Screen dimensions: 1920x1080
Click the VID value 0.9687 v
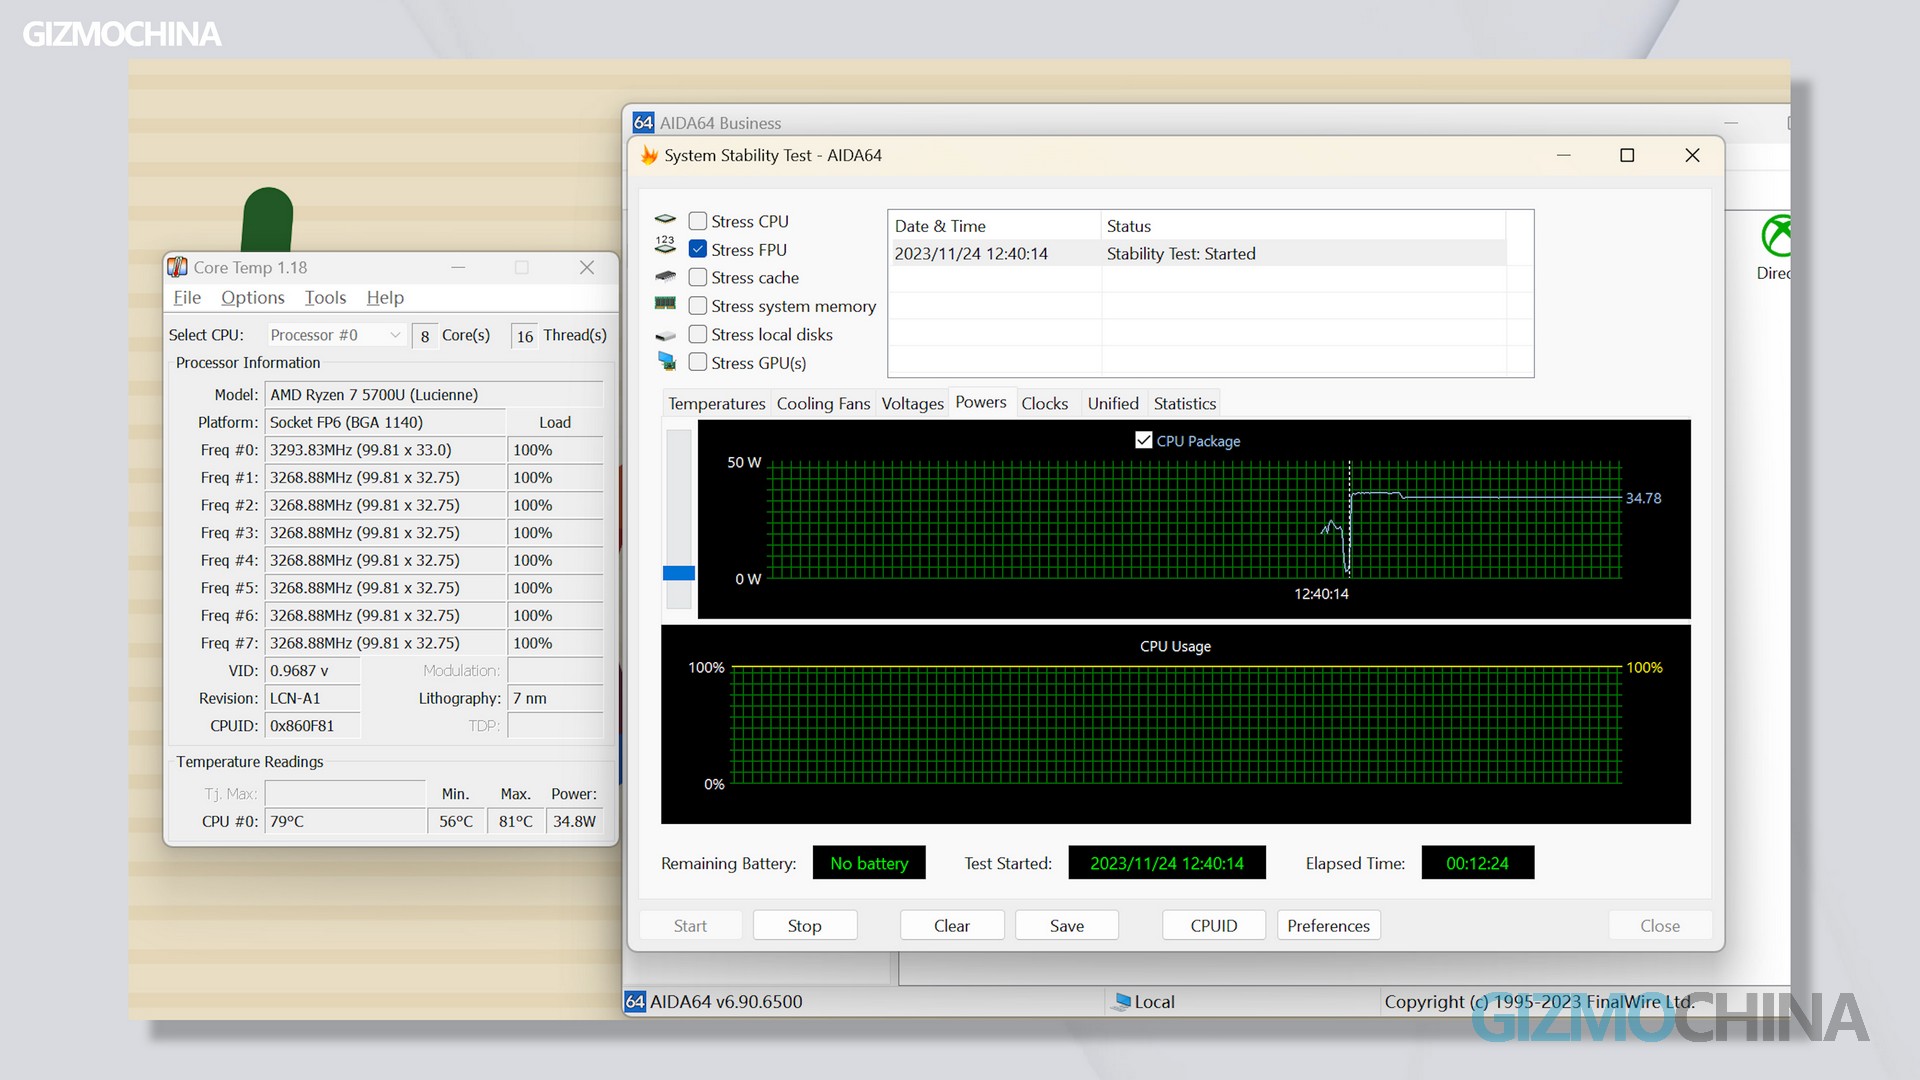[312, 670]
